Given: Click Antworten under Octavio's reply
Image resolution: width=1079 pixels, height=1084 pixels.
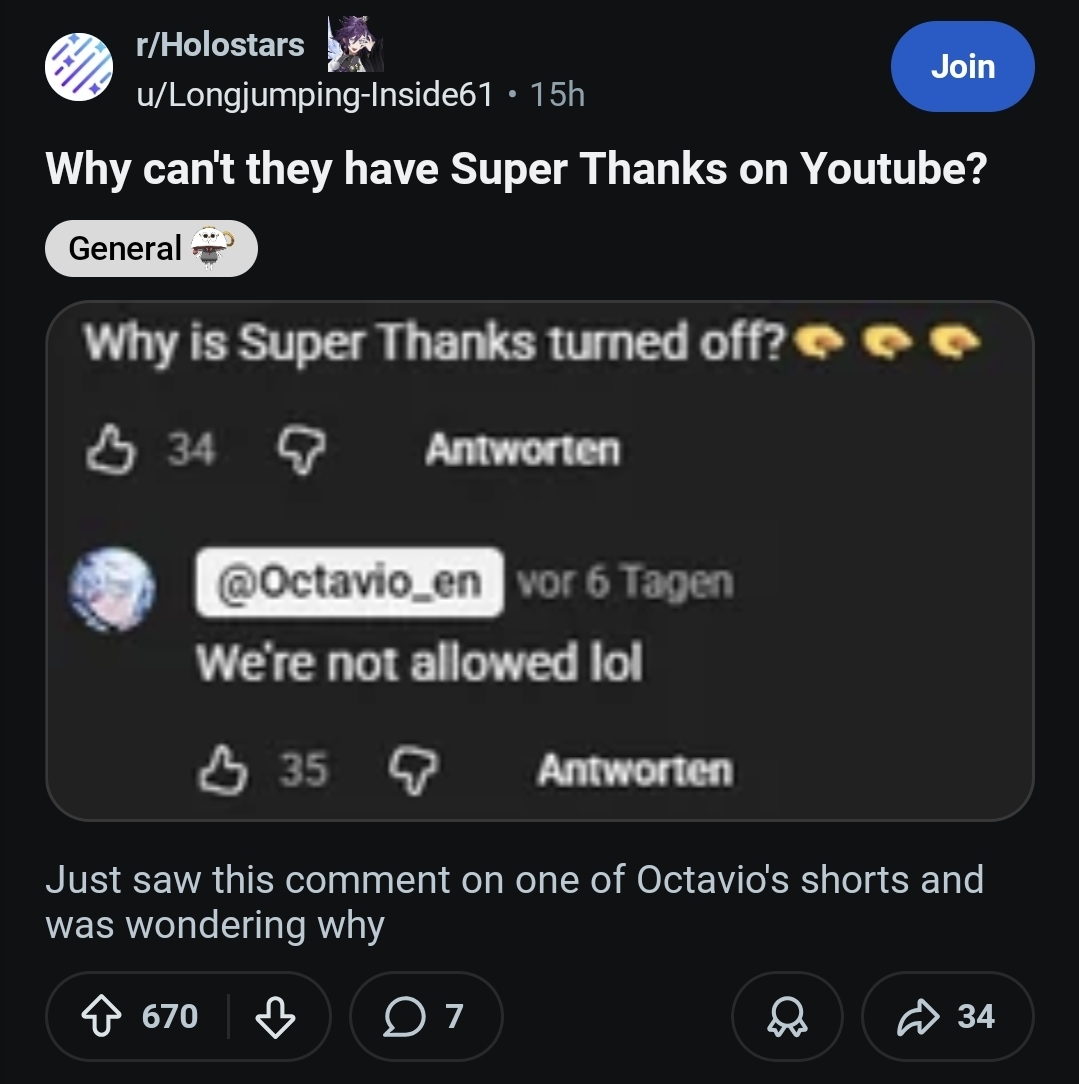Looking at the screenshot, I should coord(635,770).
